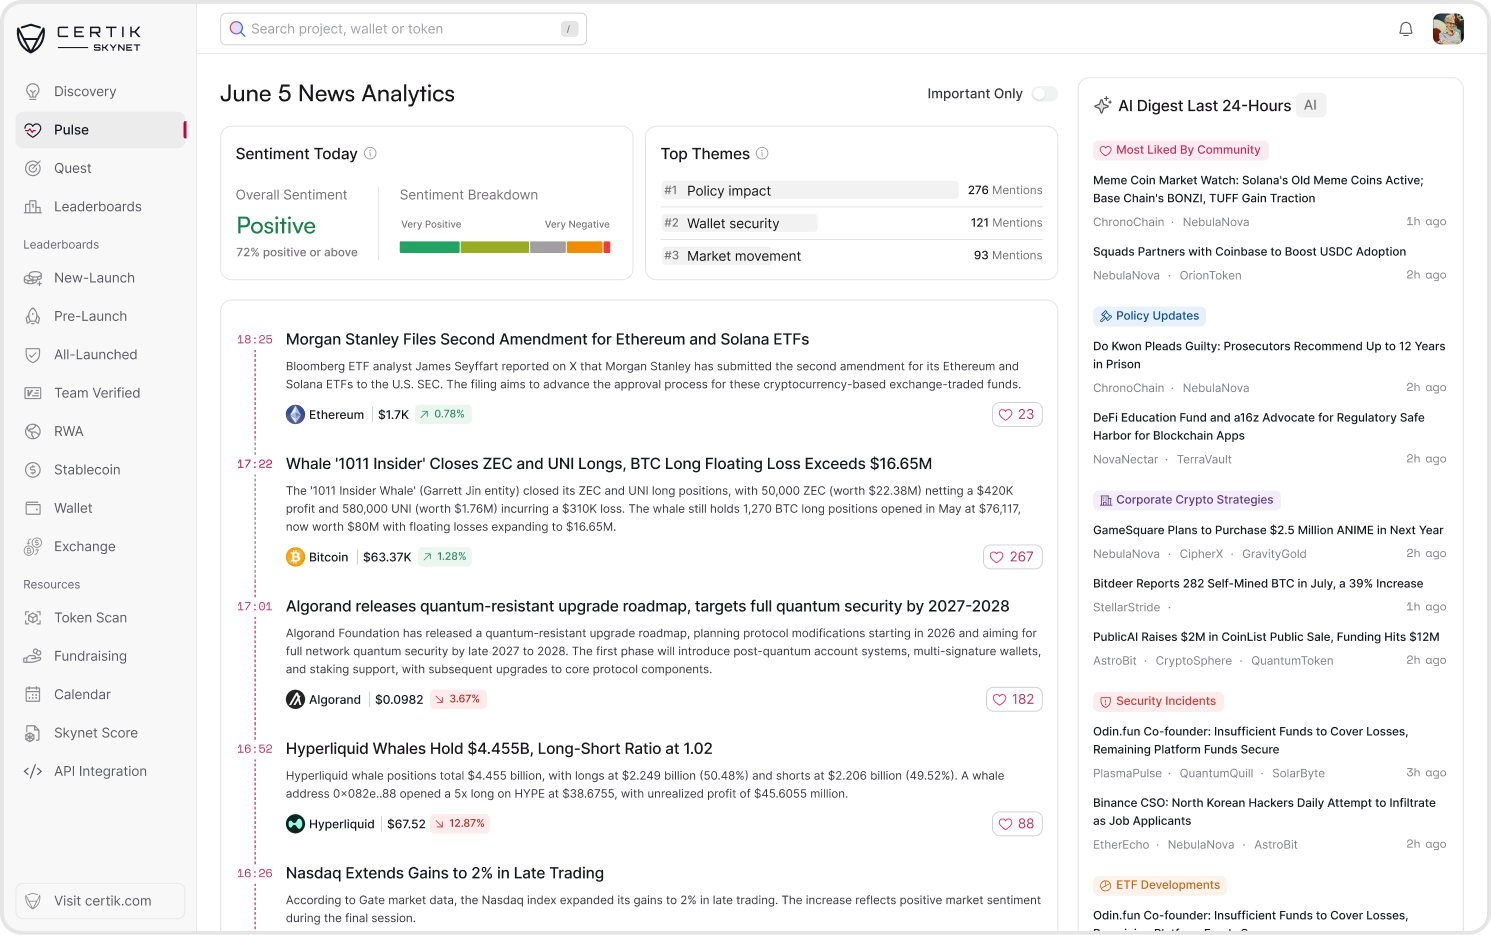Click the All-Launched shield icon
The height and width of the screenshot is (935, 1491).
pos(33,355)
